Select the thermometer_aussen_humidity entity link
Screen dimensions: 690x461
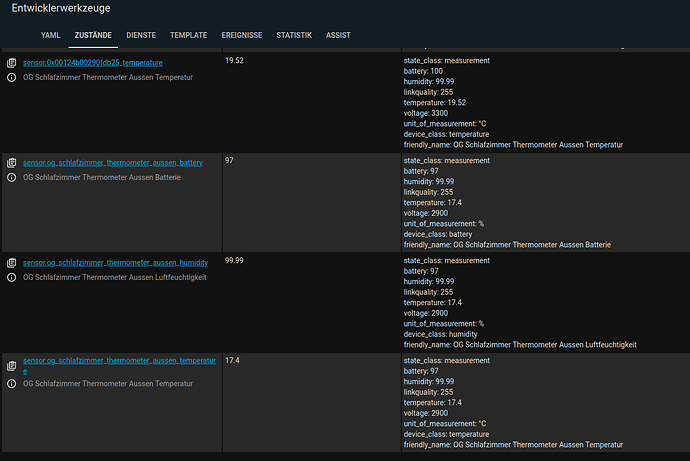pyautogui.click(x=114, y=262)
